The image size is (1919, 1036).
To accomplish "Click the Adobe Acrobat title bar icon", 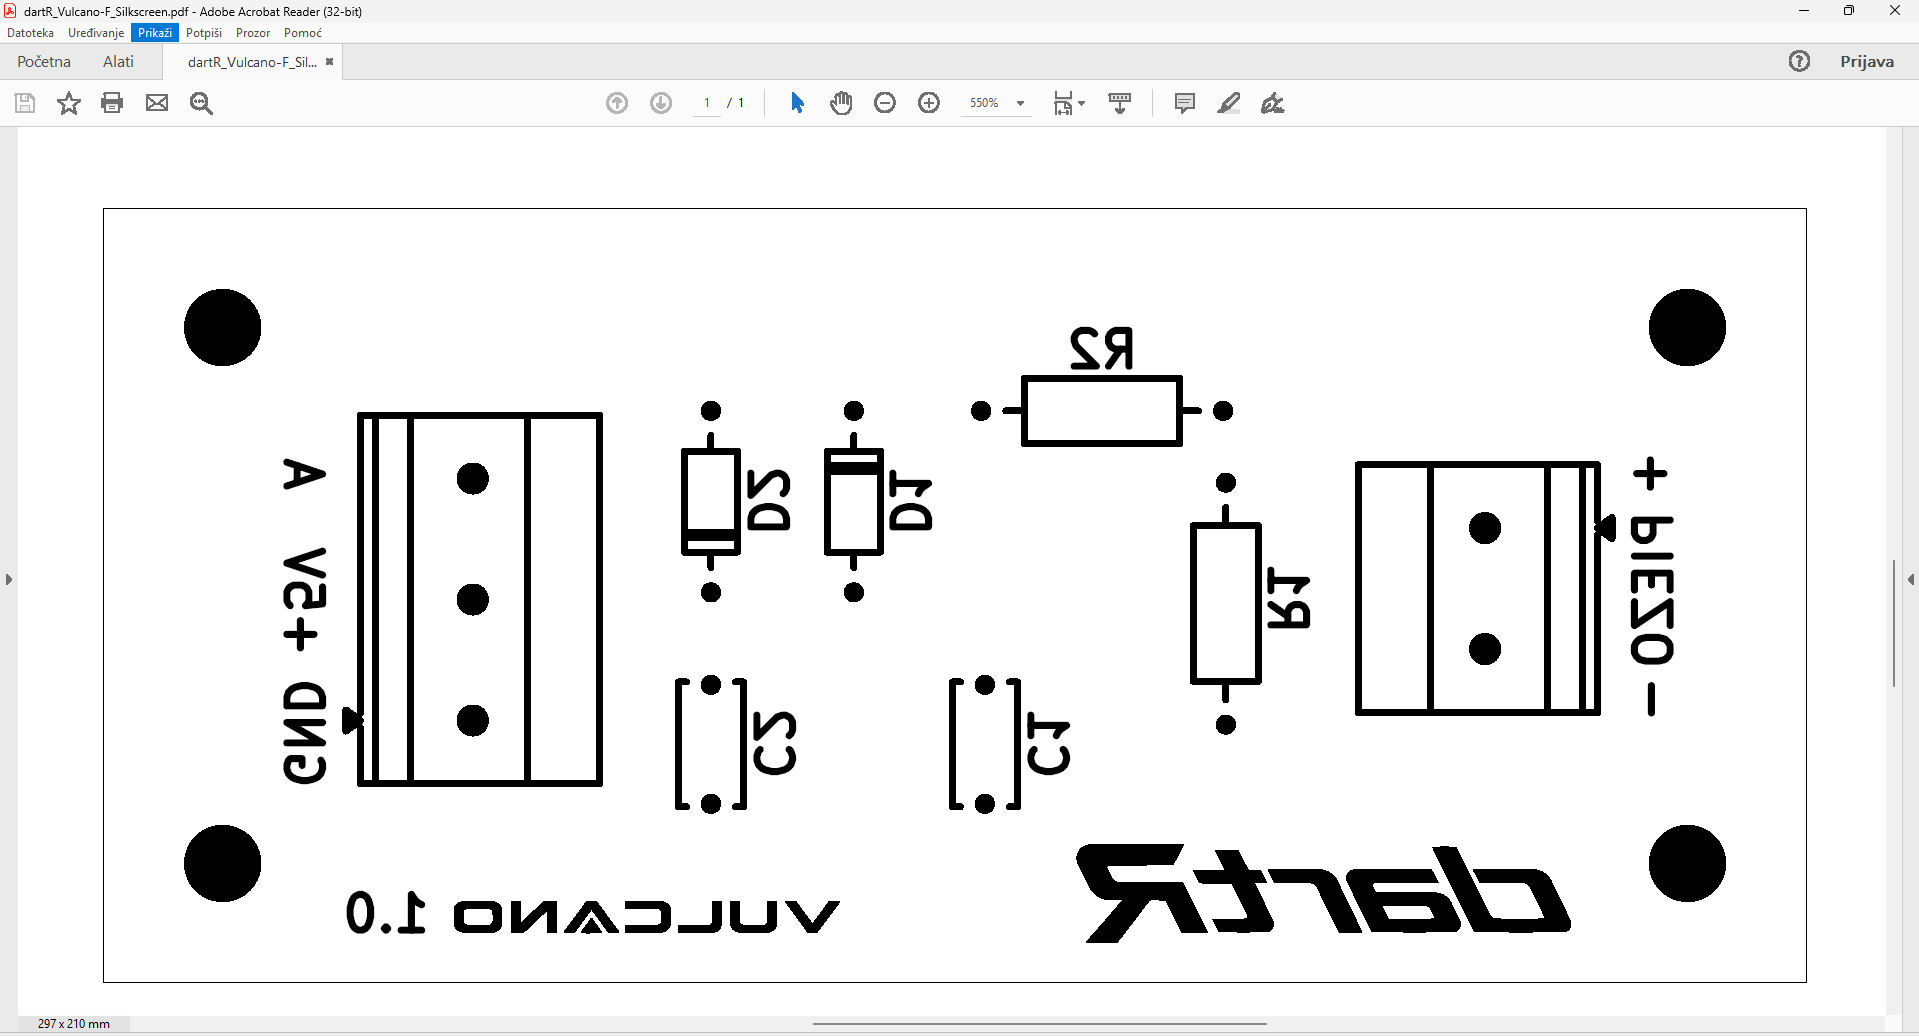I will [x=10, y=11].
